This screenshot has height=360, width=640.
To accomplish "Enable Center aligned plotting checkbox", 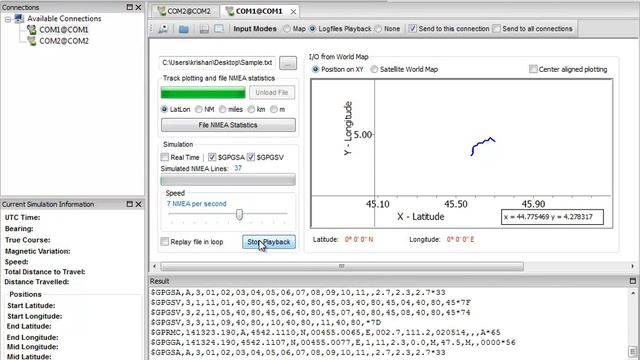I will [533, 69].
